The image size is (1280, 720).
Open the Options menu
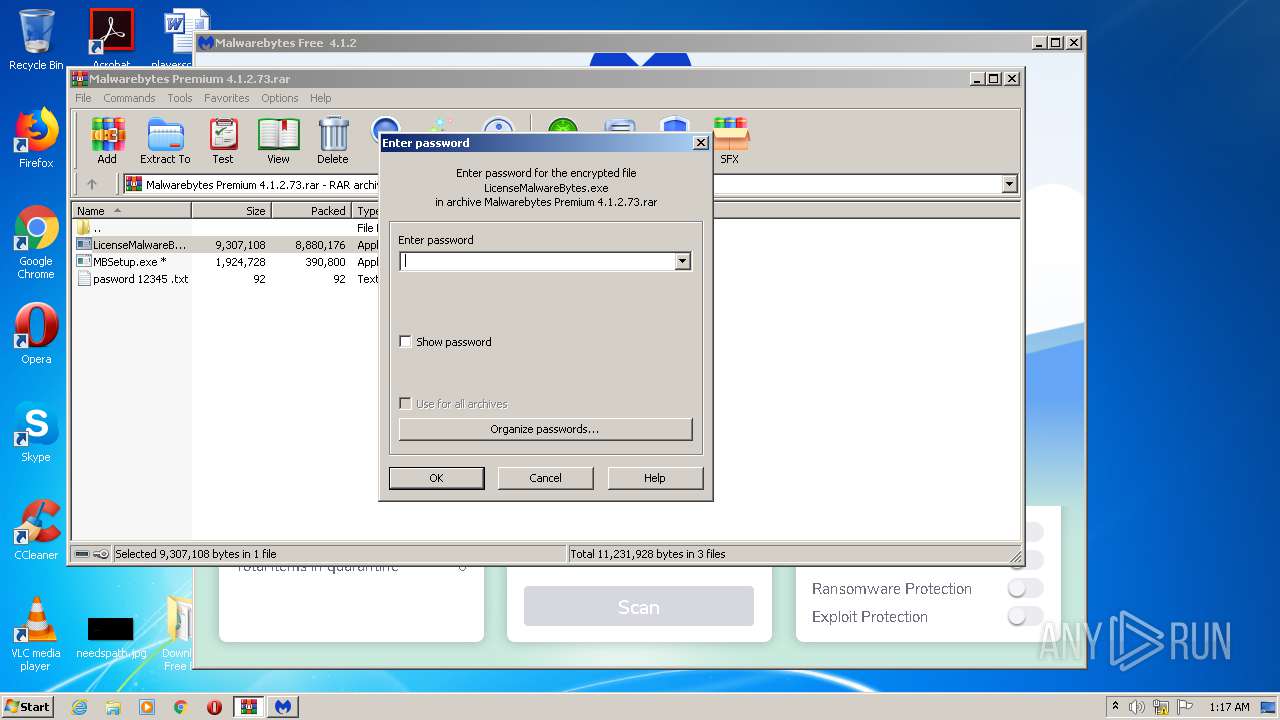(280, 98)
